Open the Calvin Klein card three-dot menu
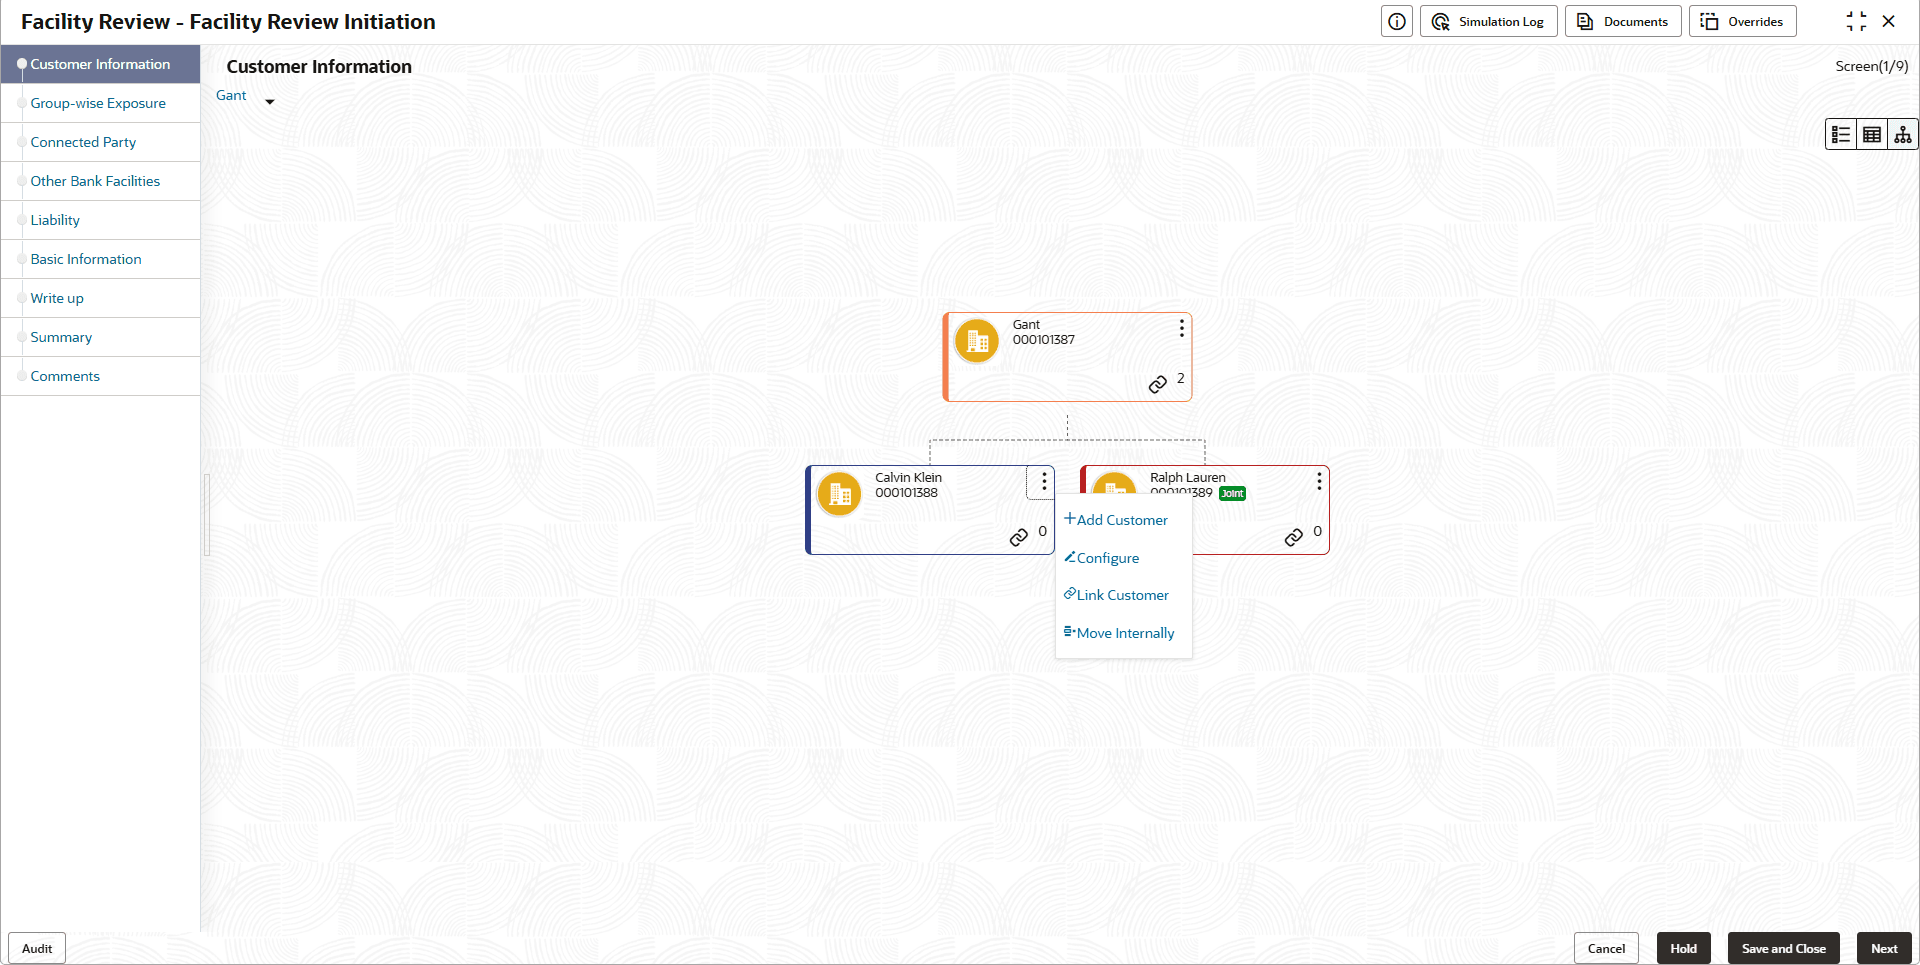The width and height of the screenshot is (1920, 965). click(1043, 482)
